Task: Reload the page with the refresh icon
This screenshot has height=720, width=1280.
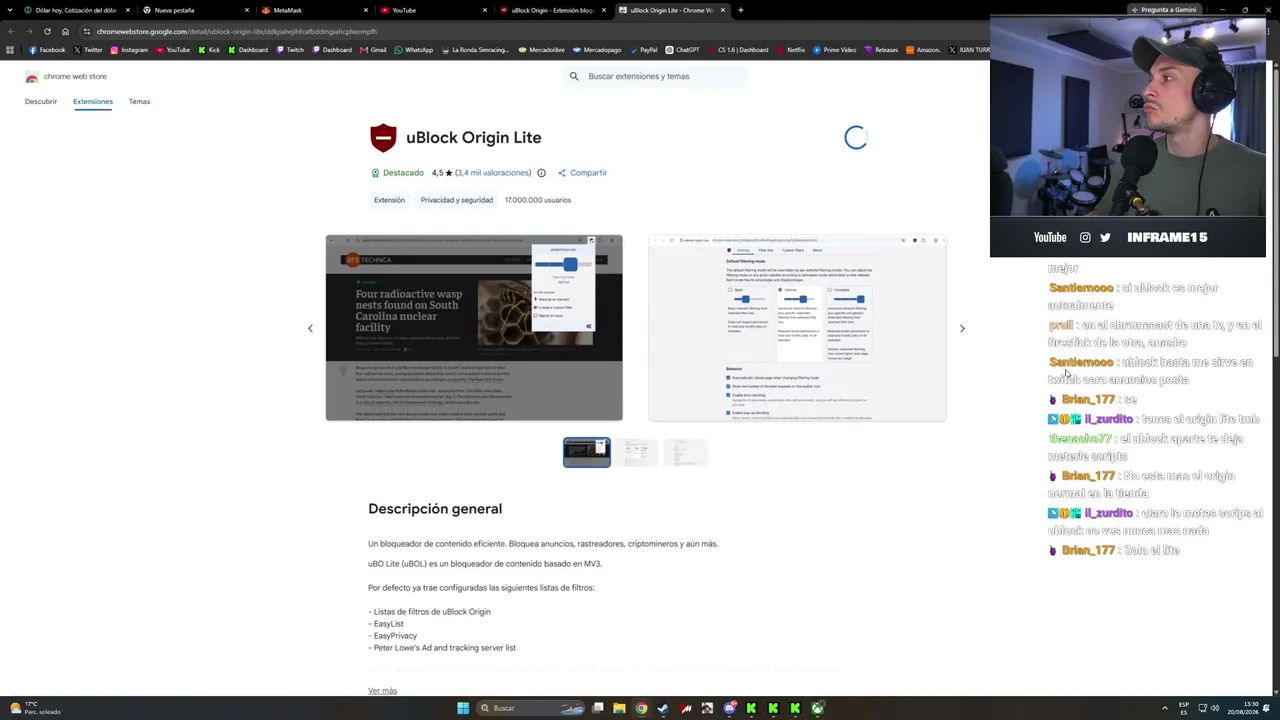Action: click(47, 31)
